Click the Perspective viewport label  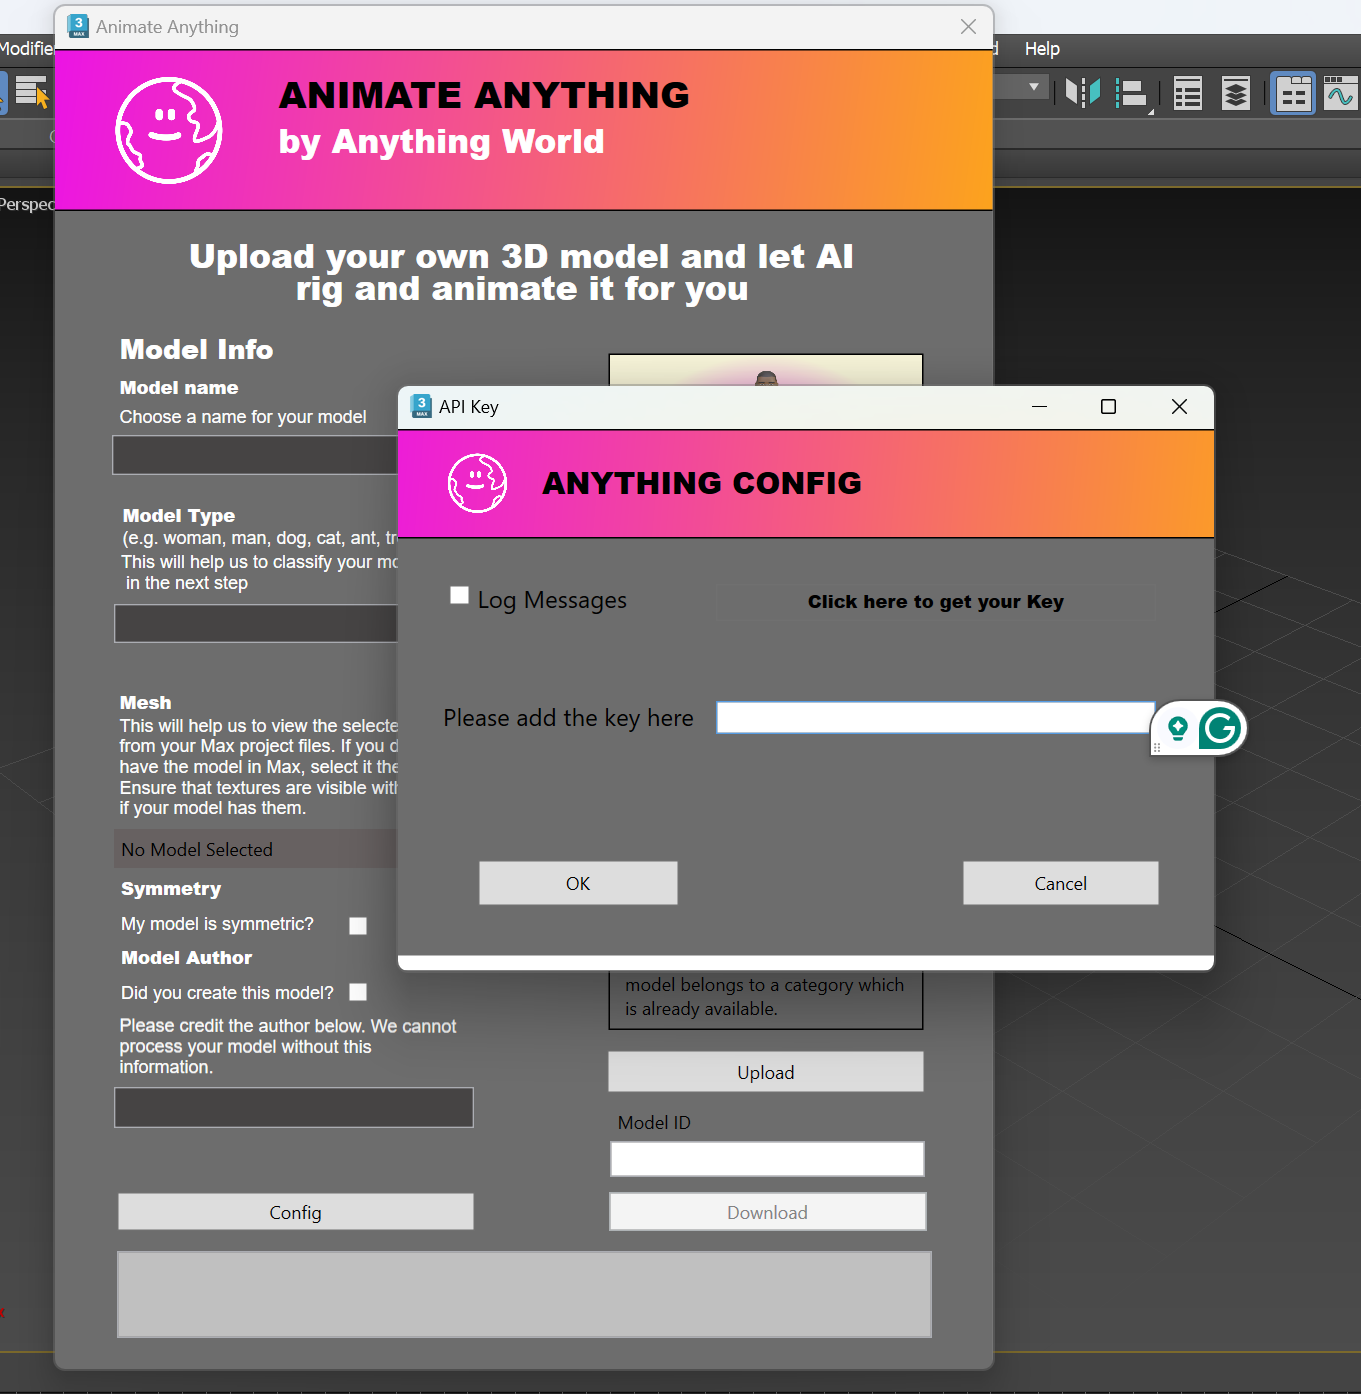27,204
